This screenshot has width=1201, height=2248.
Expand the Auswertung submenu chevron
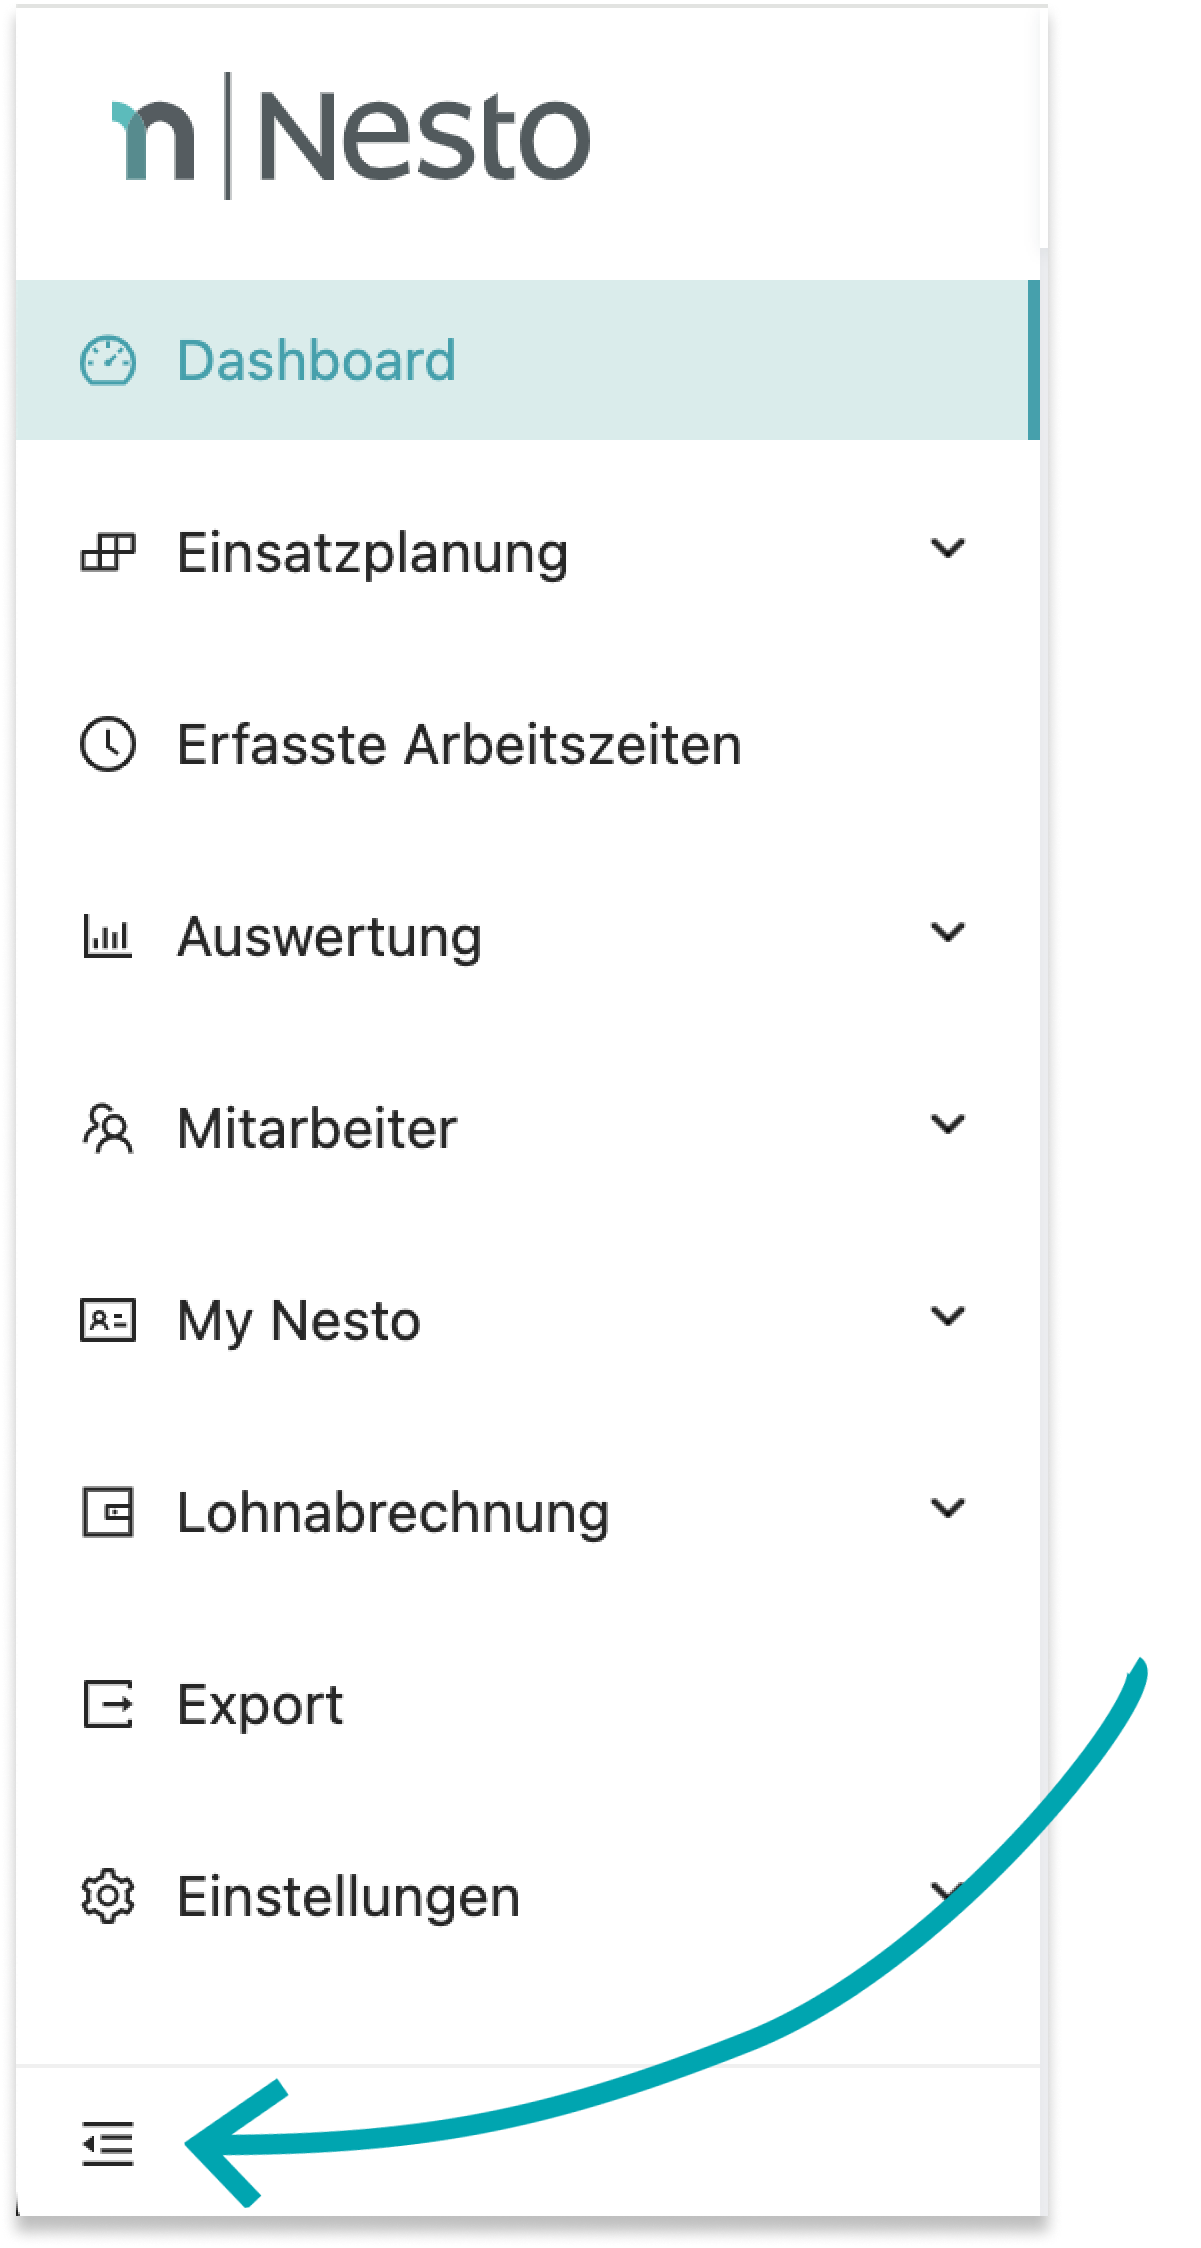947,933
